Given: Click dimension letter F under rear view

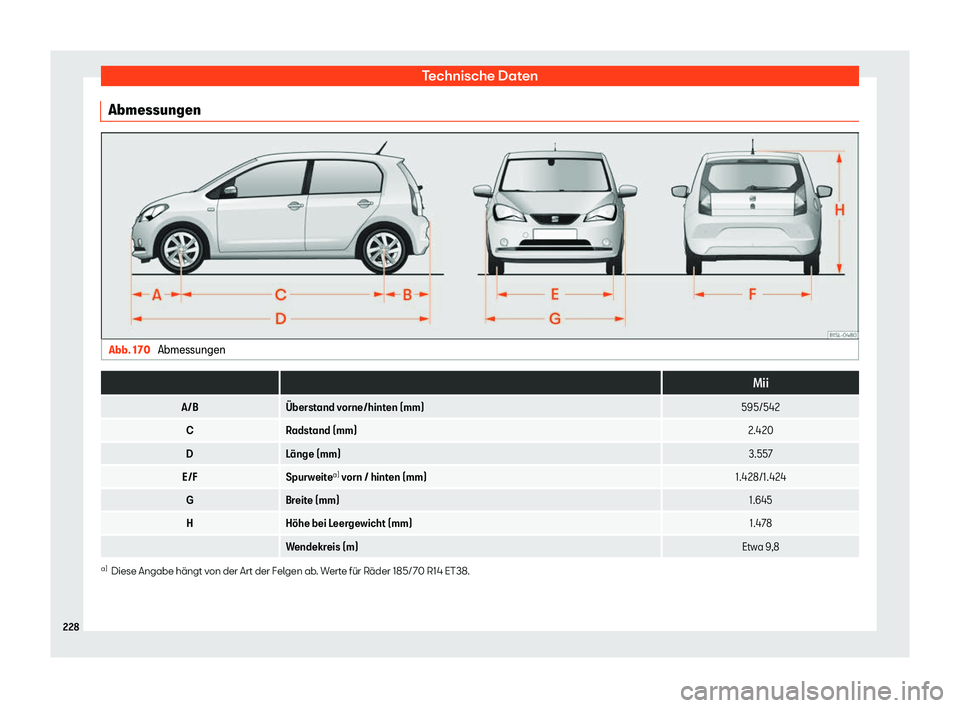Looking at the screenshot, I should click(752, 295).
